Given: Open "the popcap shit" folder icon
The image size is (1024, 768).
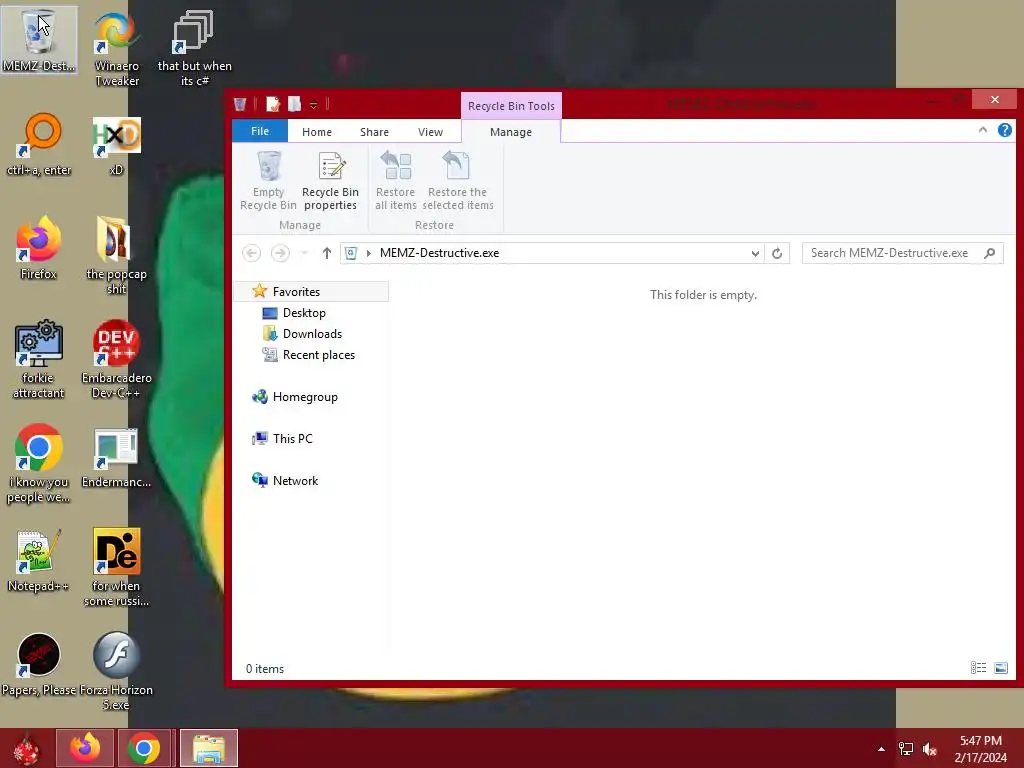Looking at the screenshot, I should (116, 255).
